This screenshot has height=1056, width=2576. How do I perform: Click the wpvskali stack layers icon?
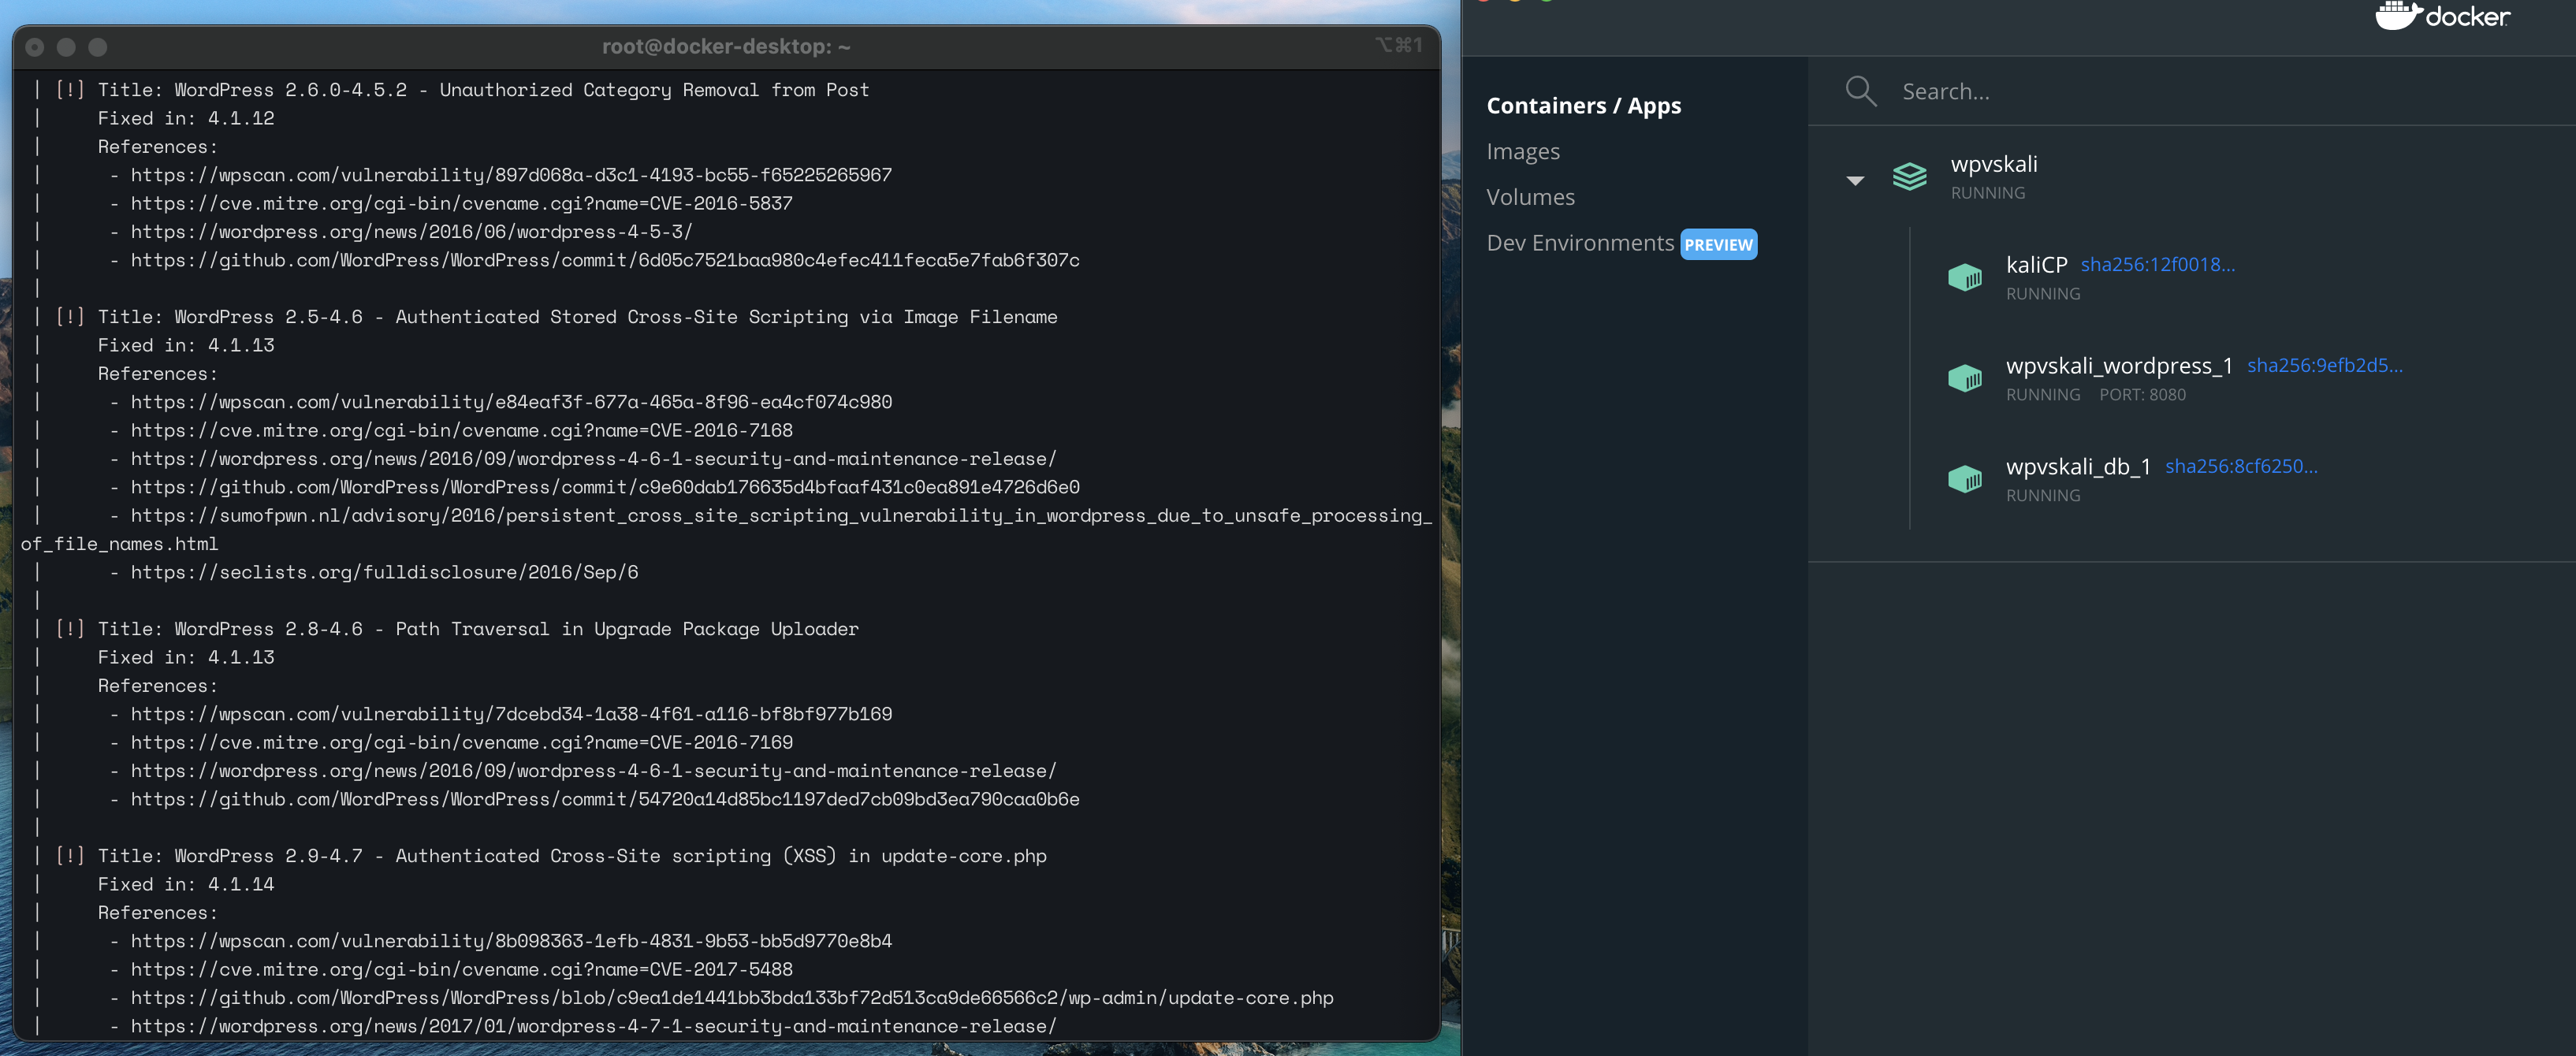click(x=1909, y=177)
